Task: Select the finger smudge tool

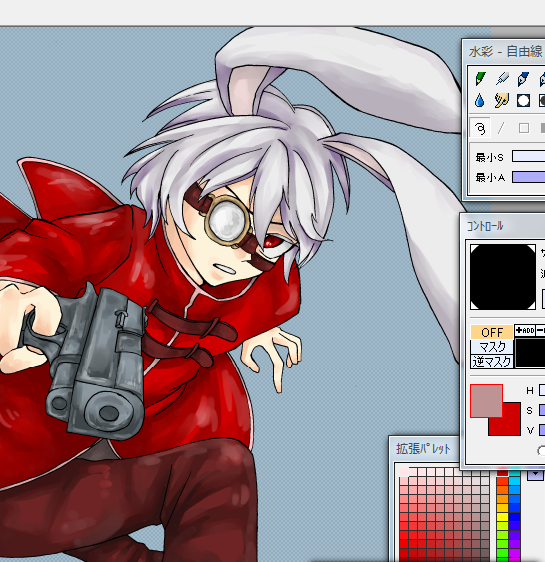Action: coord(502,101)
